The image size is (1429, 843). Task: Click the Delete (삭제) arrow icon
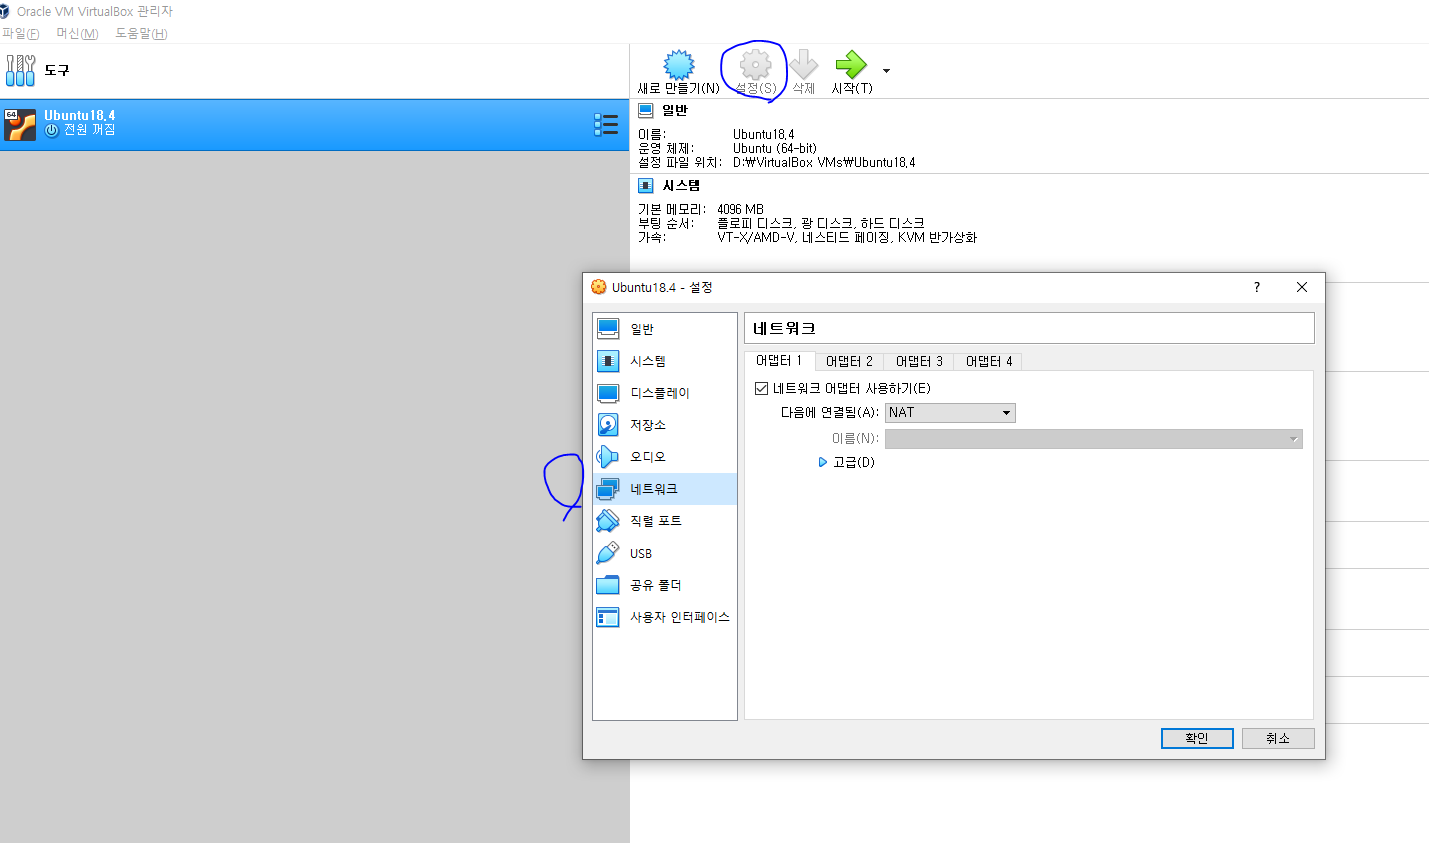click(x=803, y=65)
